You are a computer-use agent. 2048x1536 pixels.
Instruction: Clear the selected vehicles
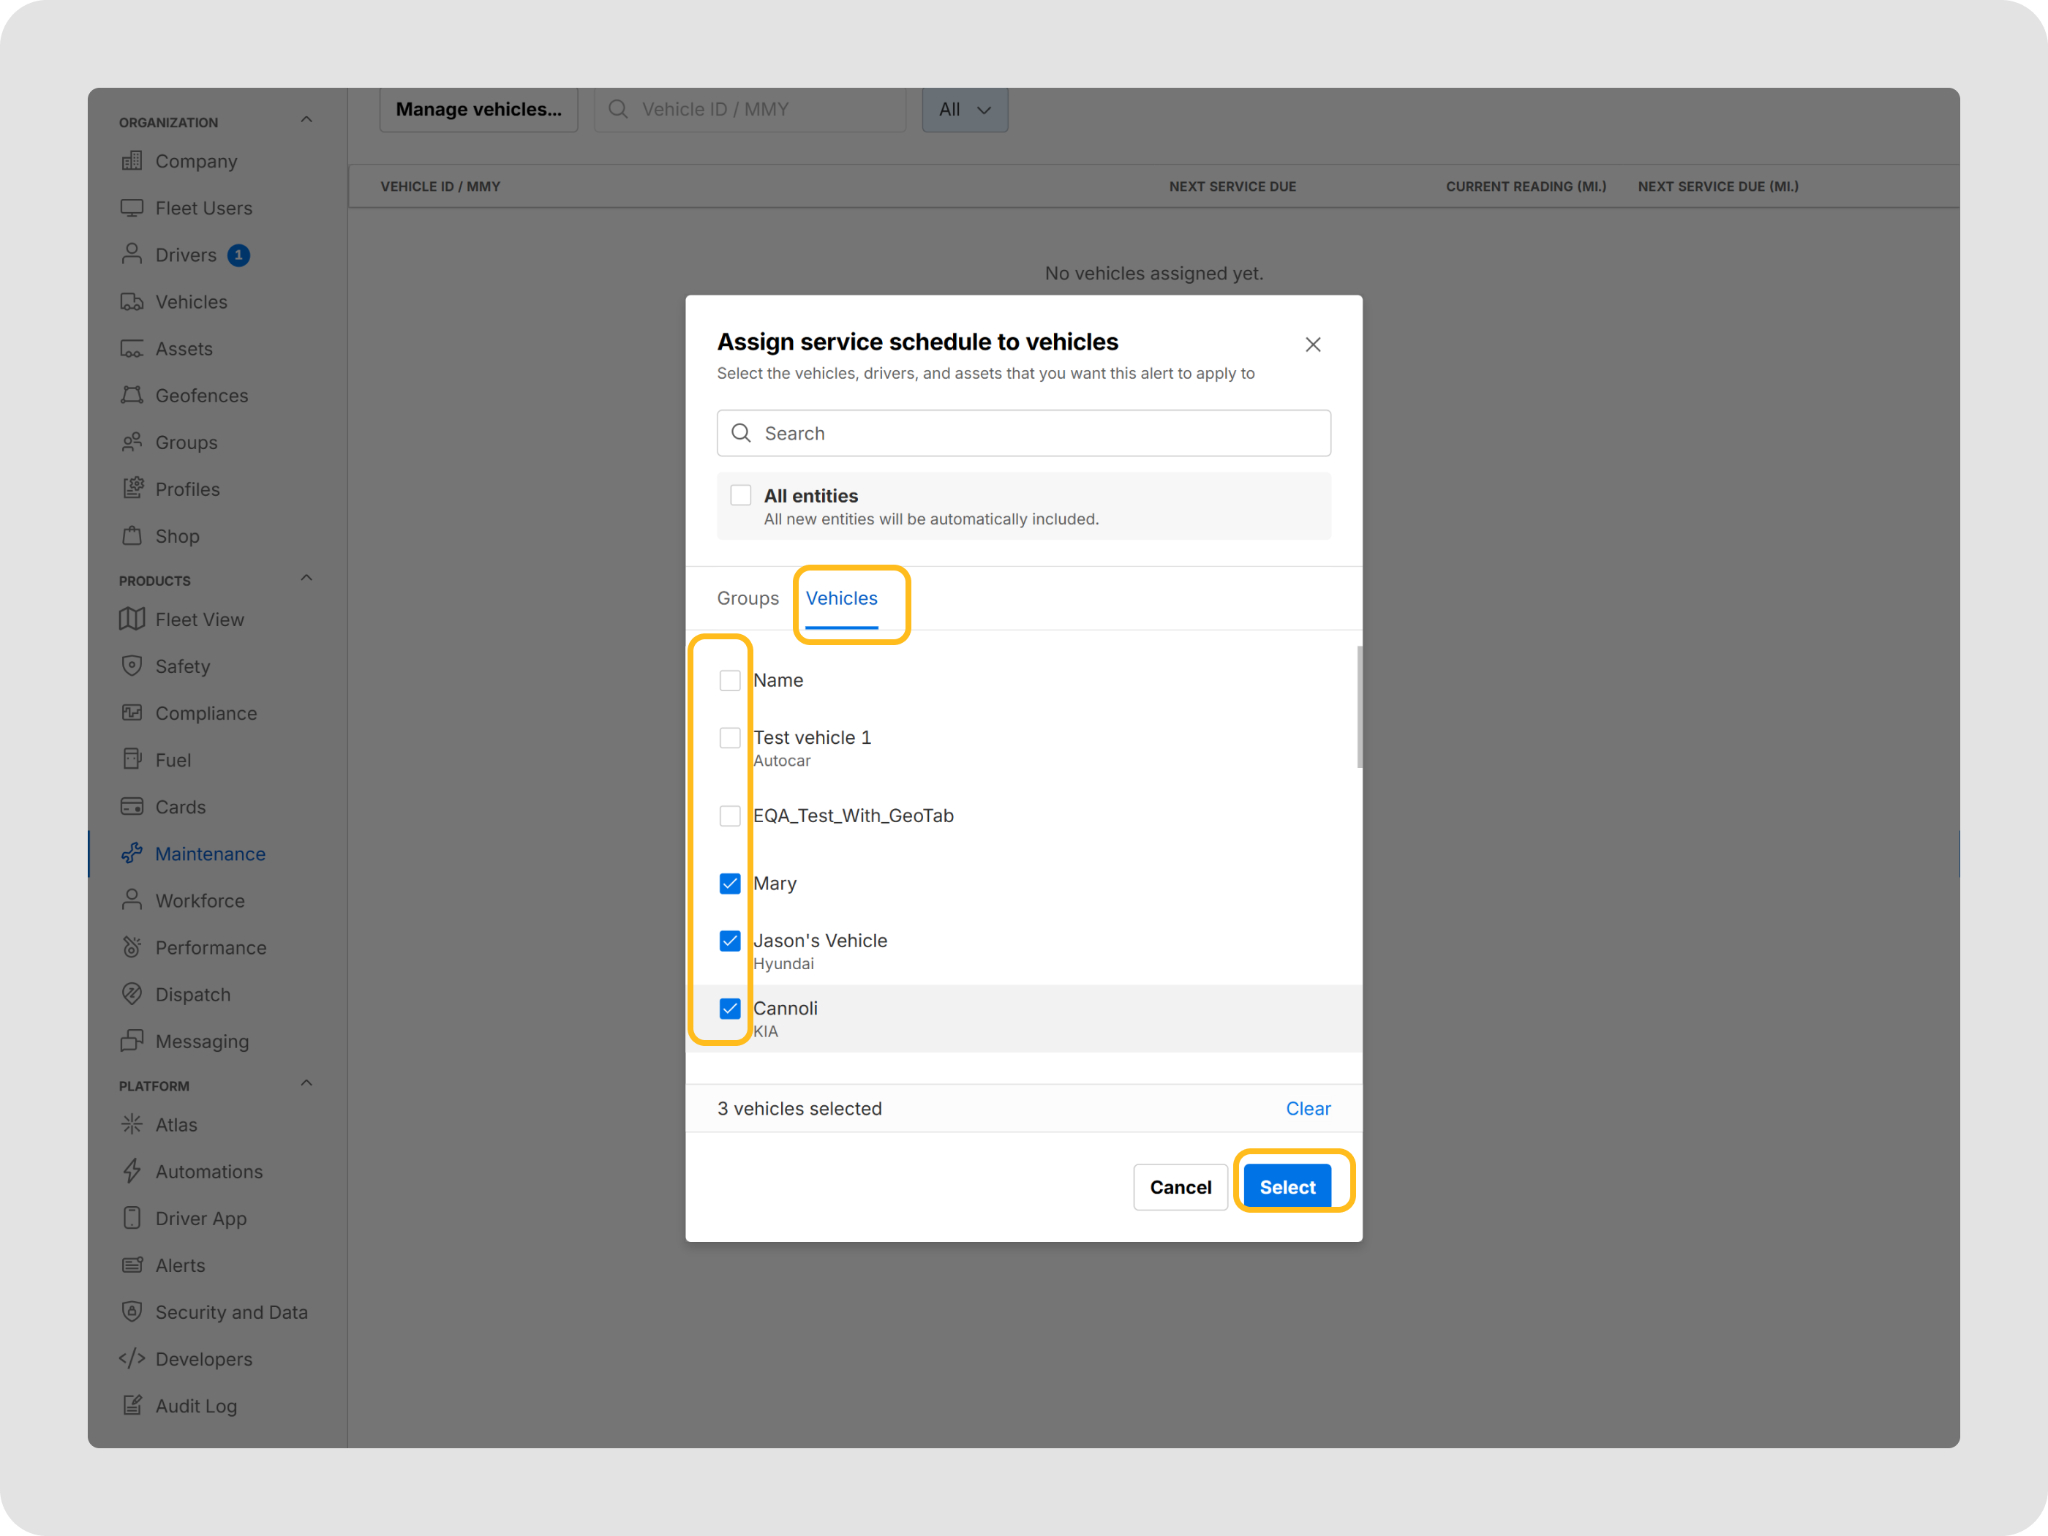1308,1108
